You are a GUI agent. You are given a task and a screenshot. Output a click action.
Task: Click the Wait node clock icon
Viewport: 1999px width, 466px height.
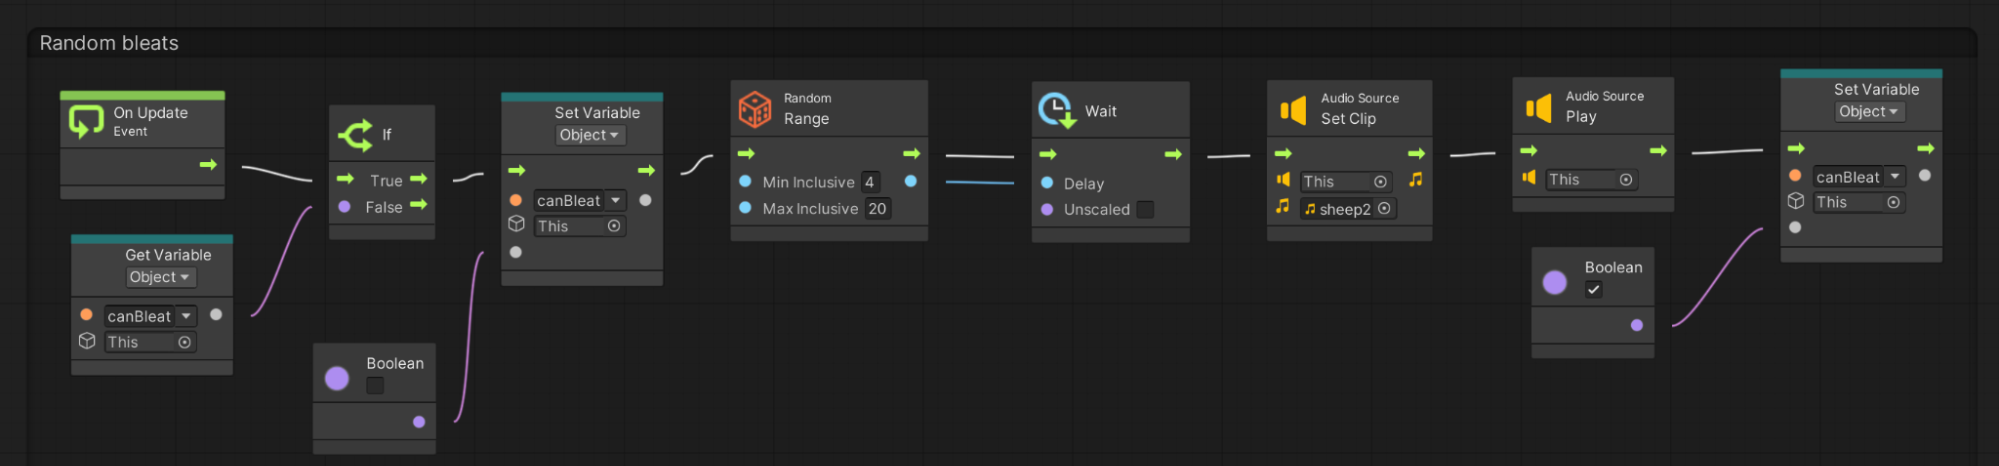(x=1056, y=111)
